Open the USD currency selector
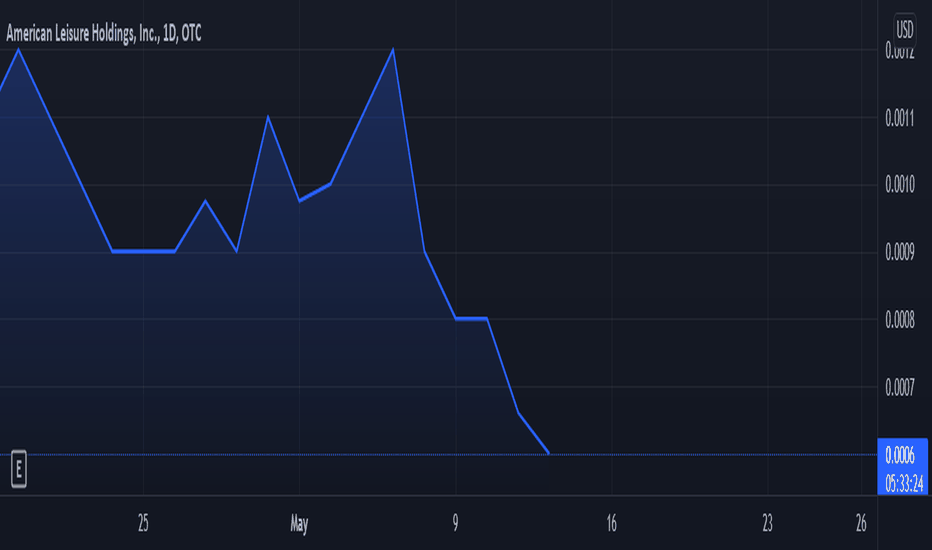 pos(904,29)
